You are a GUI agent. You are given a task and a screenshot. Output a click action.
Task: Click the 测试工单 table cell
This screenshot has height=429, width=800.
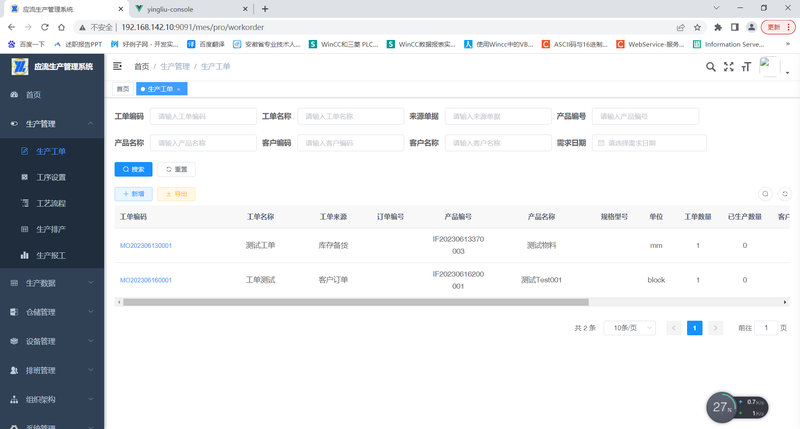[x=260, y=245]
